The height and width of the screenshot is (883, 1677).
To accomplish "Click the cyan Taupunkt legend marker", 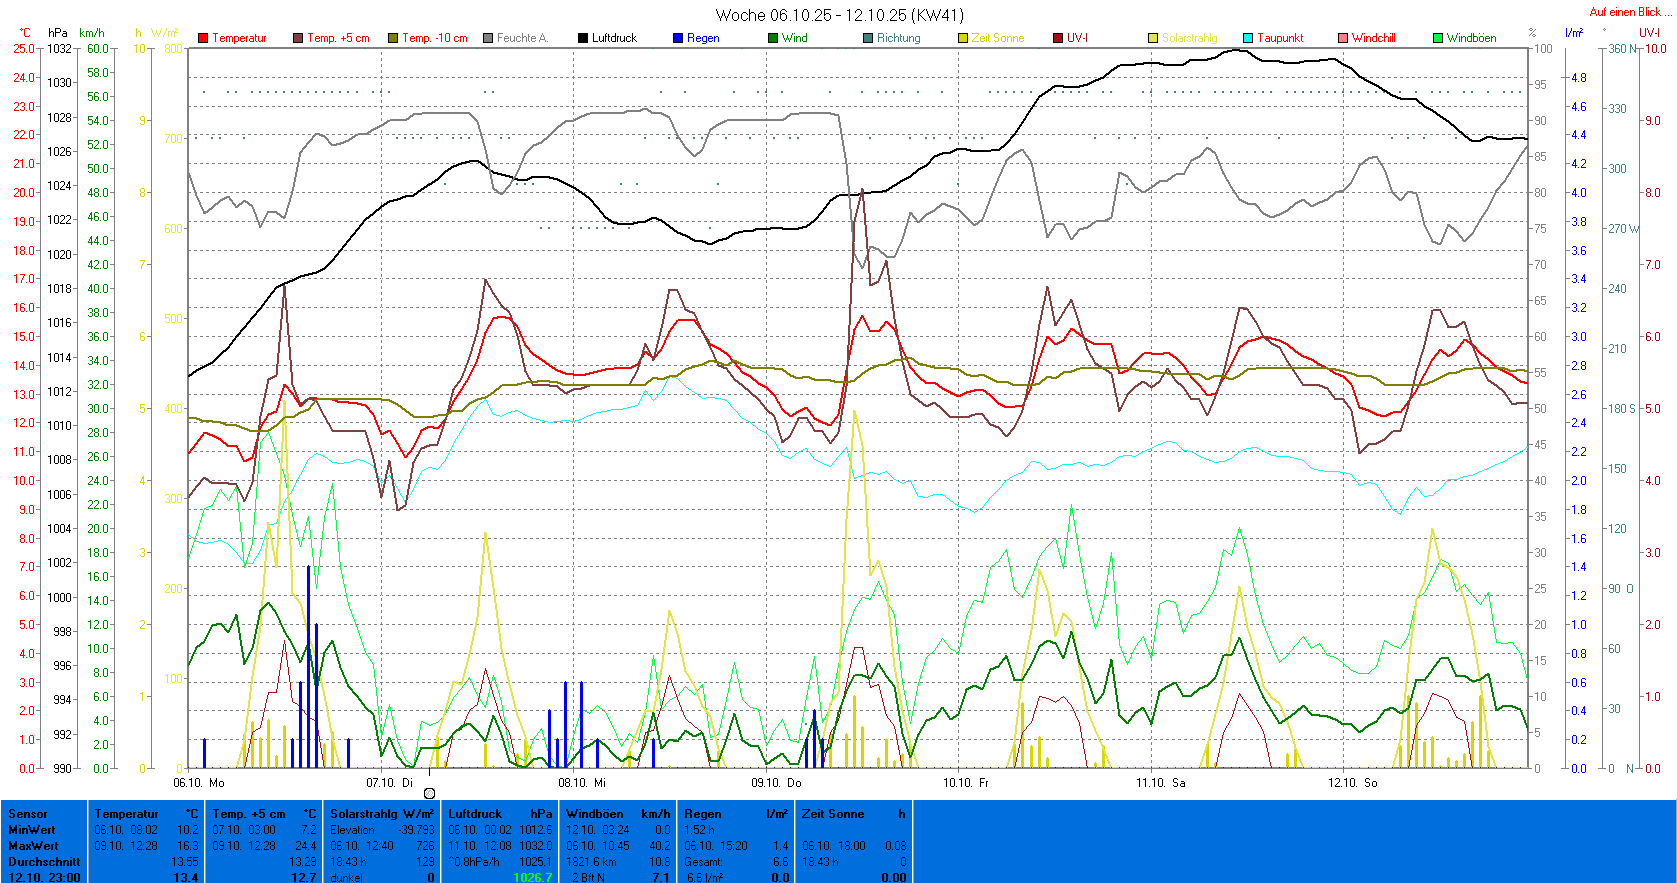I will pos(1248,38).
